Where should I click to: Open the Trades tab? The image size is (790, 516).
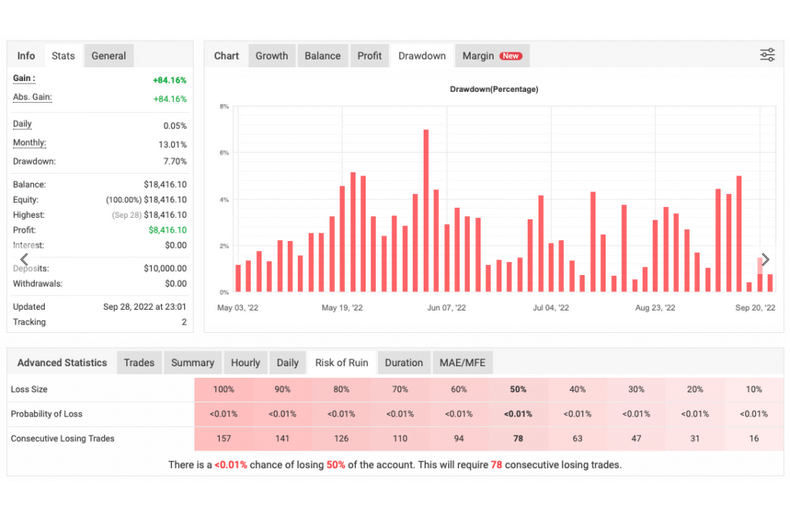click(139, 363)
